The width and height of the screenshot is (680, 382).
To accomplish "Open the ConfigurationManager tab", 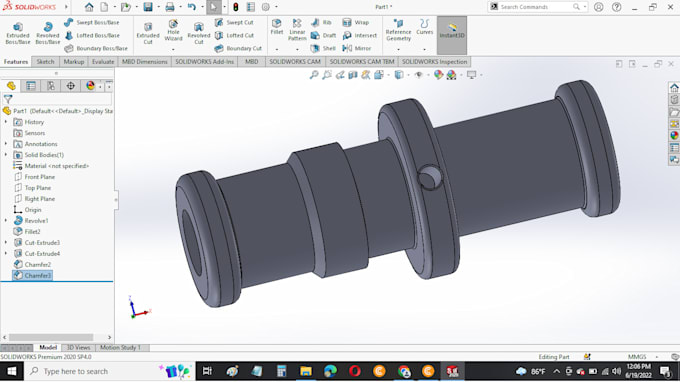I will point(51,86).
